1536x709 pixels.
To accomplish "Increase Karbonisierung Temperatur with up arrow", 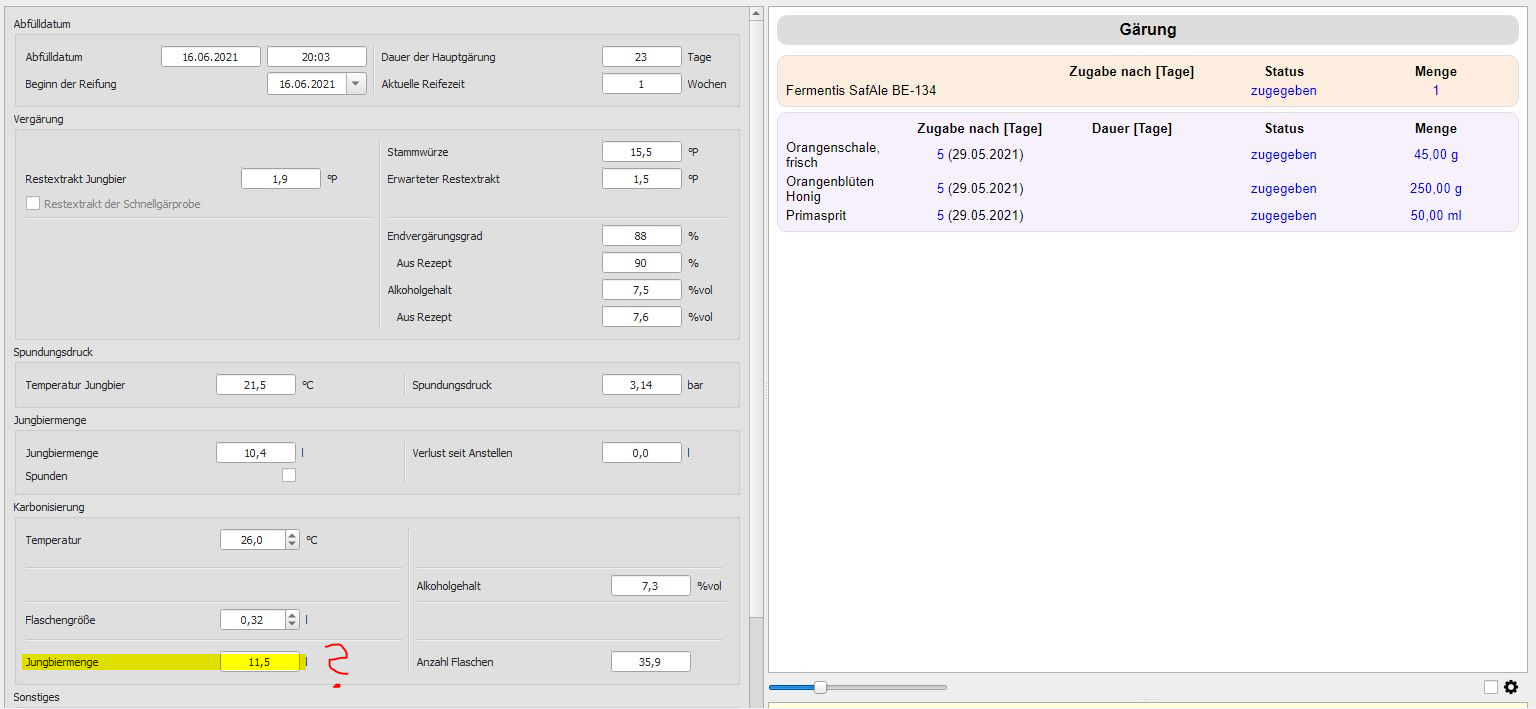I will pos(292,535).
